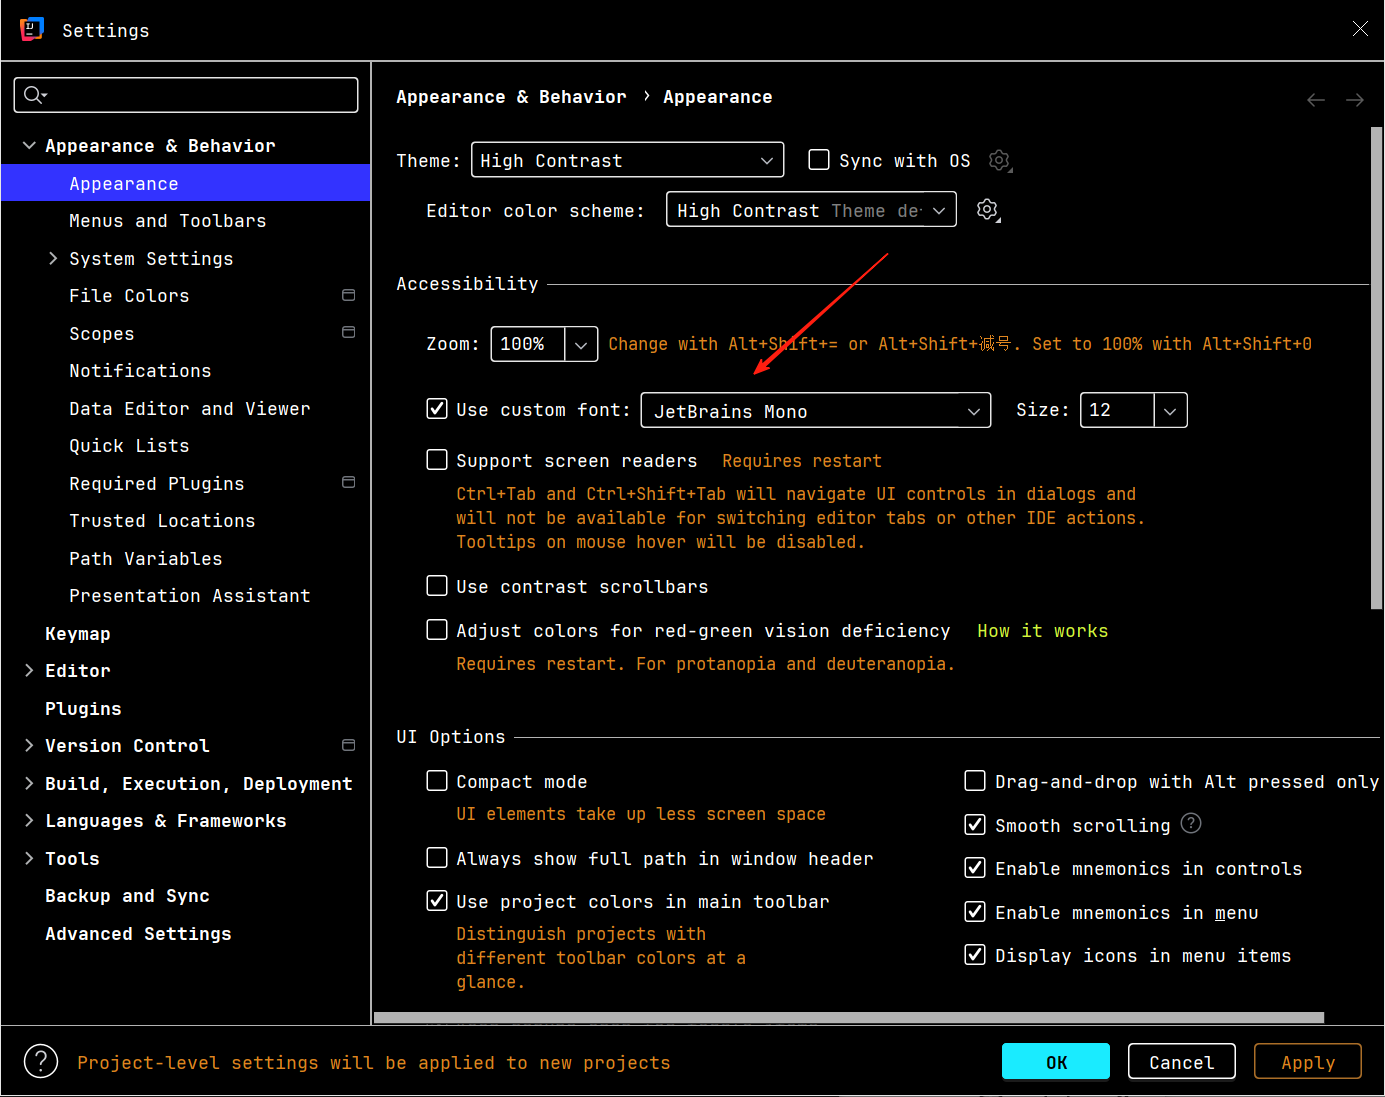Open the editor color scheme gear menu
Image resolution: width=1385 pixels, height=1097 pixels.
coord(988,210)
